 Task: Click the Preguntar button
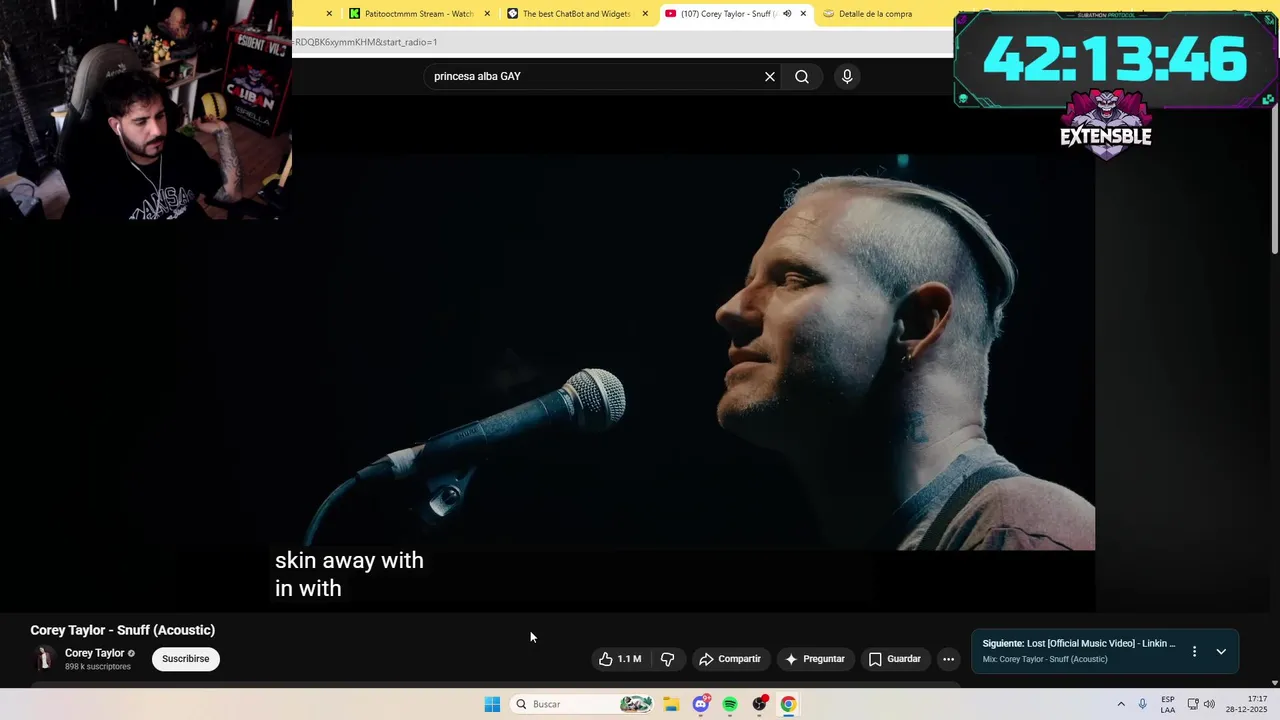tap(815, 659)
